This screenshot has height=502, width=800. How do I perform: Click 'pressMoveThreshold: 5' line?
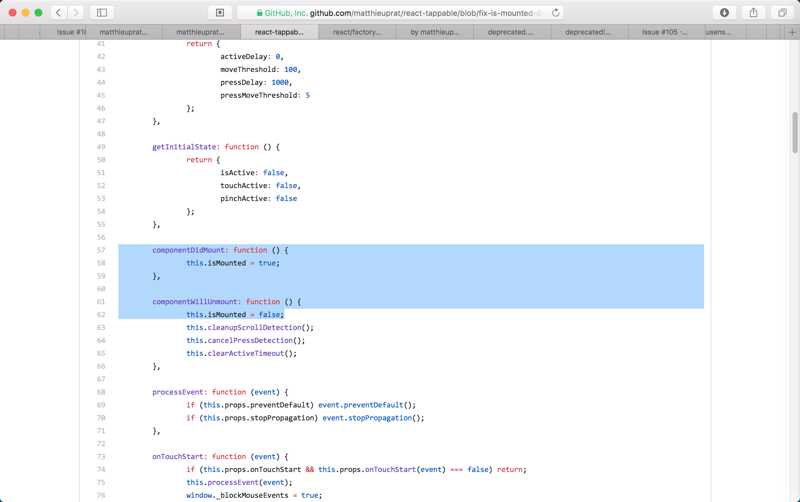pos(265,95)
